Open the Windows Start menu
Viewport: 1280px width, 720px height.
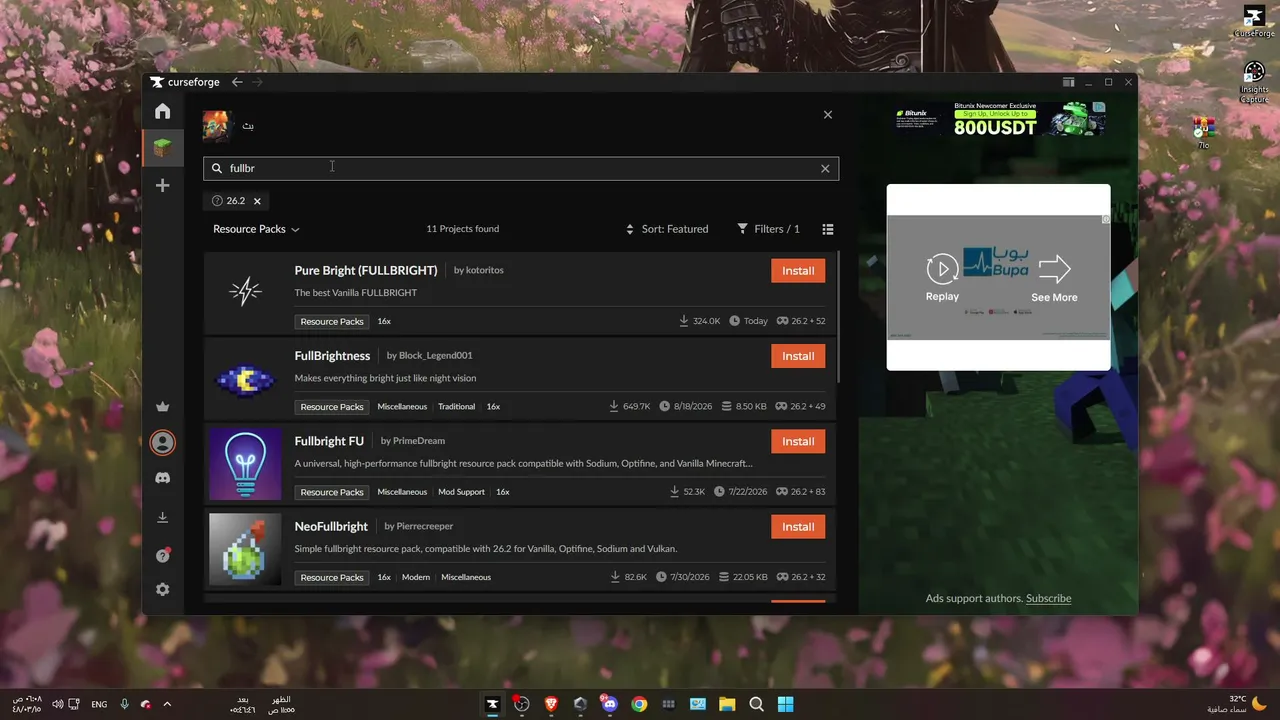click(x=786, y=704)
